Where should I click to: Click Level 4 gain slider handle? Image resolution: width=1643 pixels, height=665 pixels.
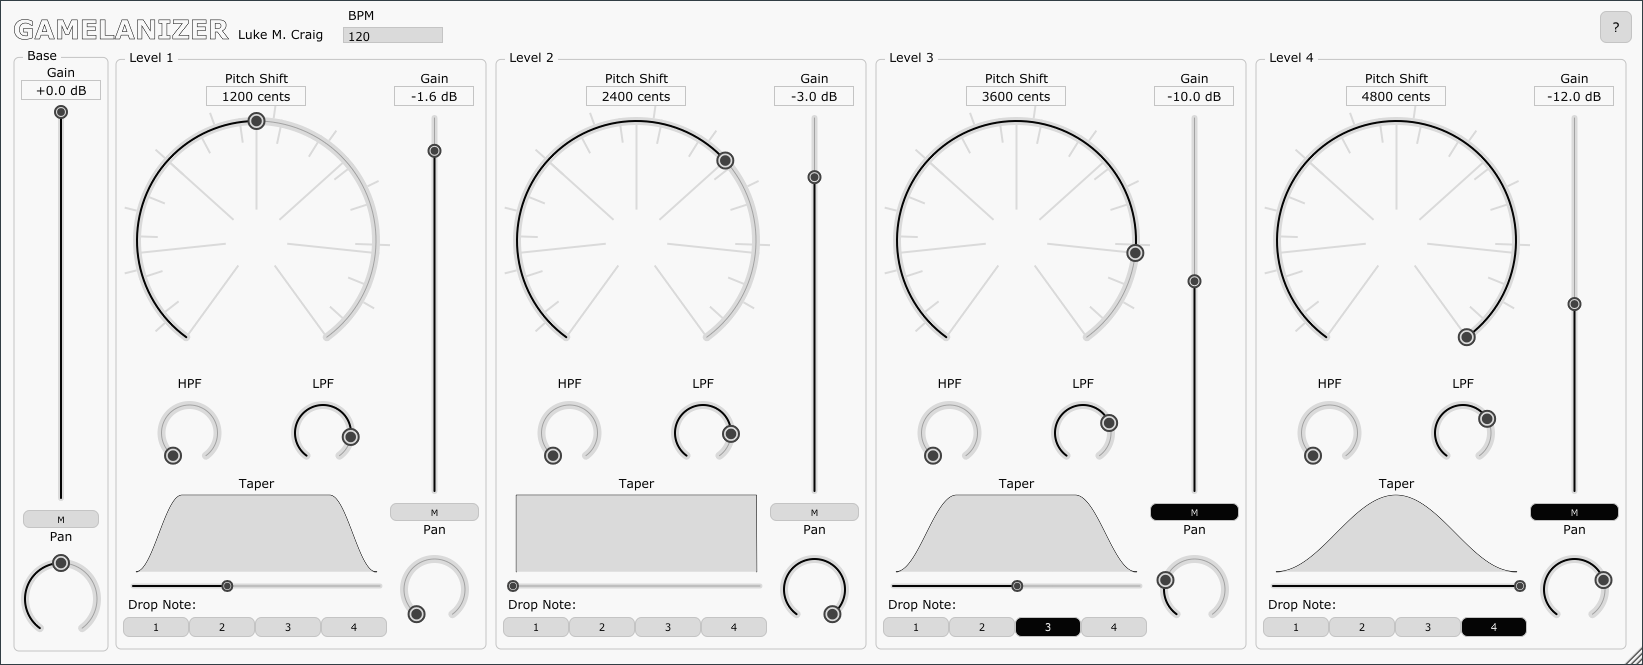(x=1574, y=304)
